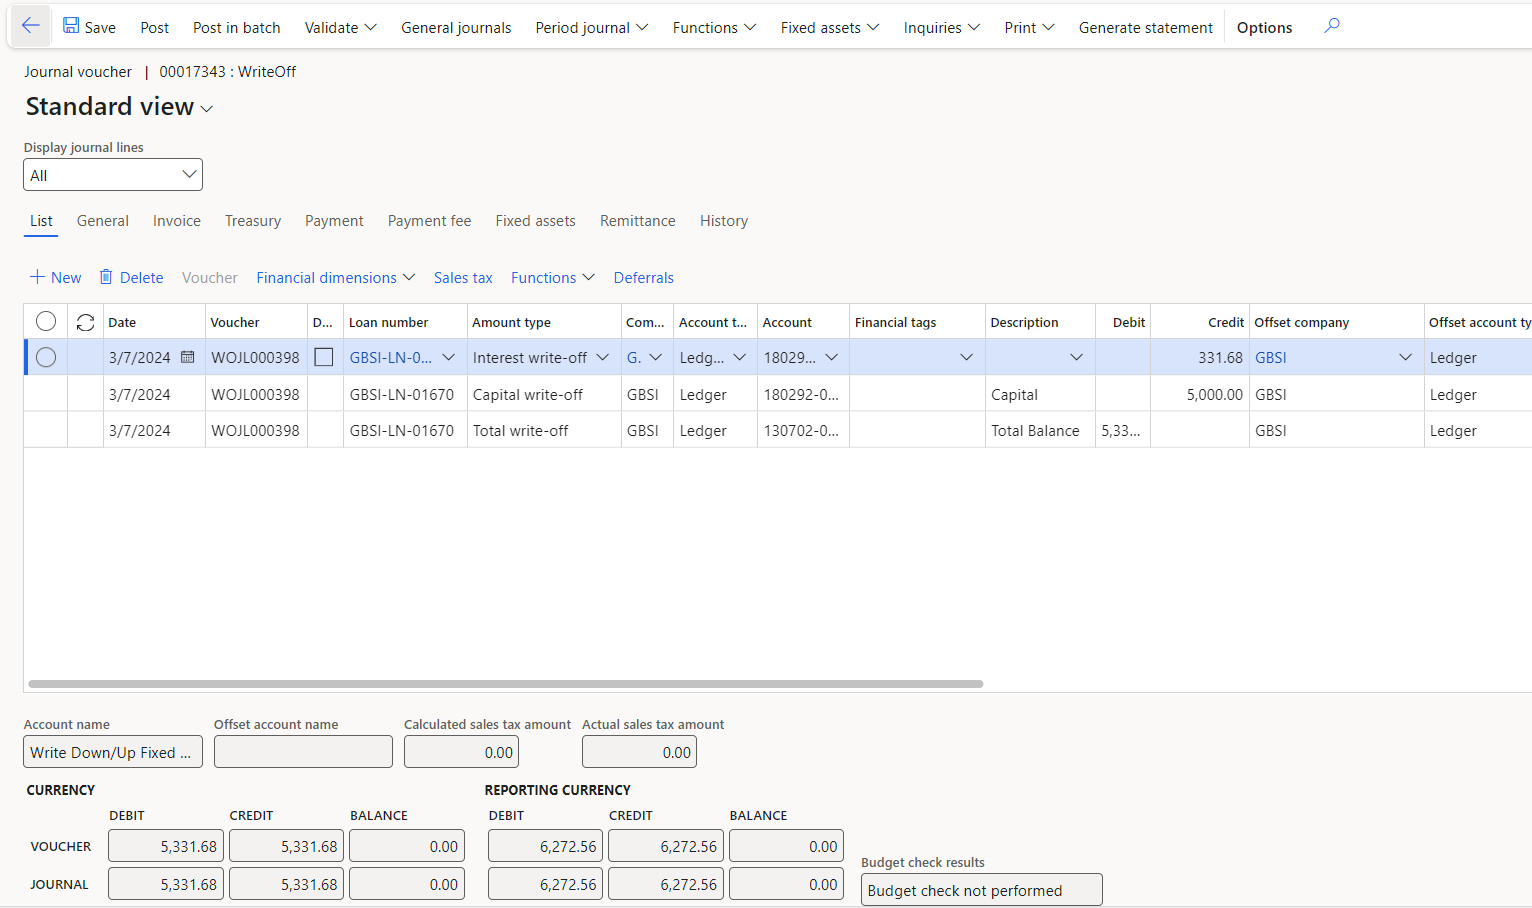Open the Fixed assets tab
Viewport: 1532px width, 908px height.
[535, 221]
